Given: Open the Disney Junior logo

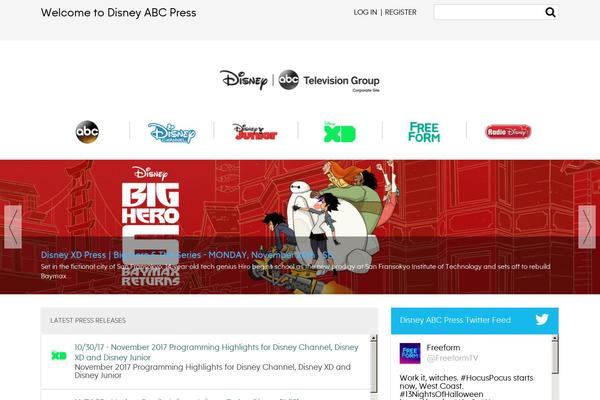Looking at the screenshot, I should [x=255, y=132].
